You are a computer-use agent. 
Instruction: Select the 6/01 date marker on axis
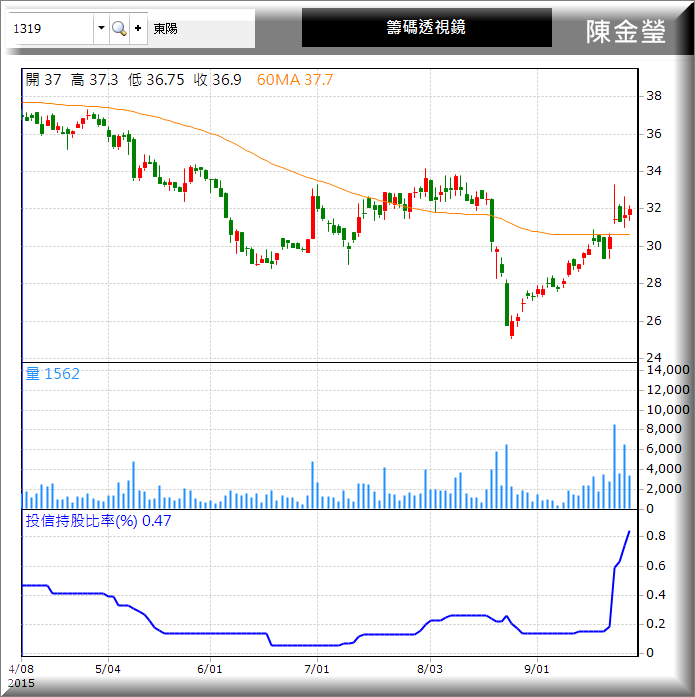coord(209,668)
